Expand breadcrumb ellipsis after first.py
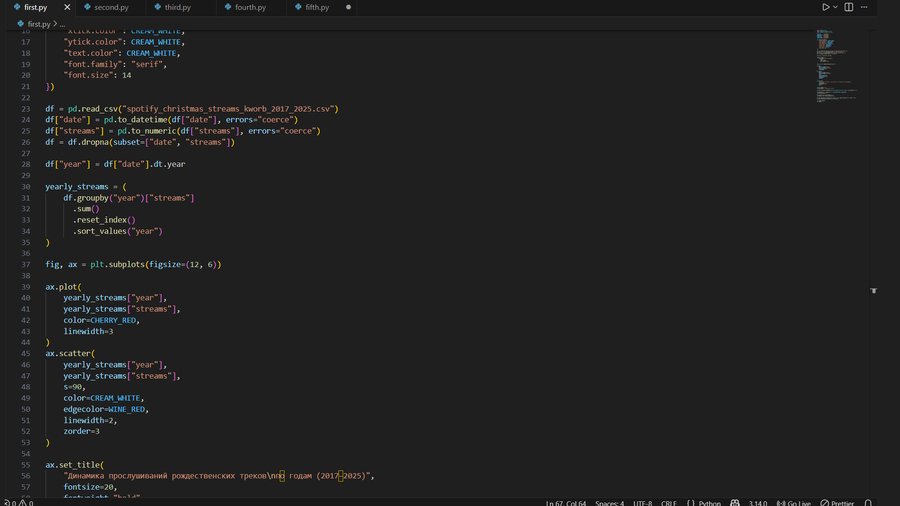Image resolution: width=900 pixels, height=506 pixels. point(62,23)
